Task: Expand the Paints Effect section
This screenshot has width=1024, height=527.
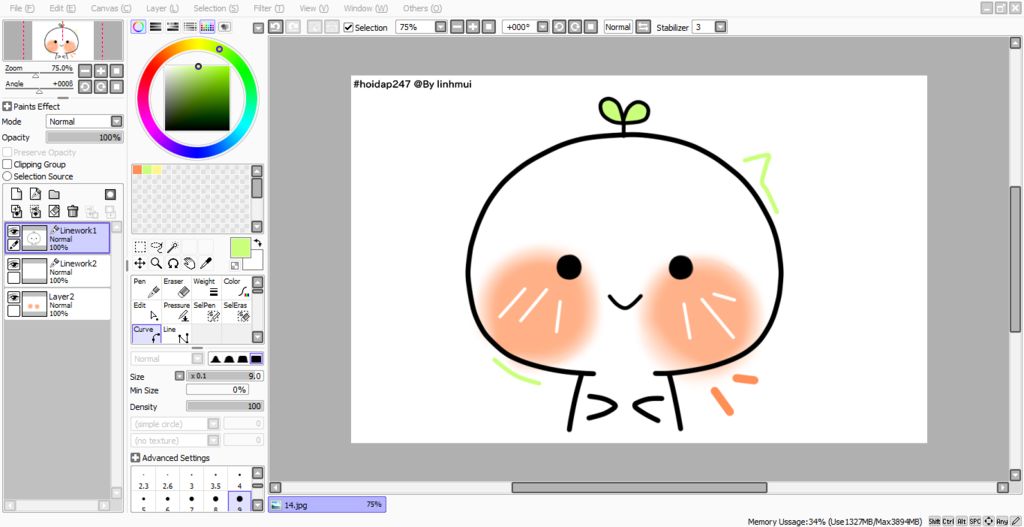Action: (7, 106)
